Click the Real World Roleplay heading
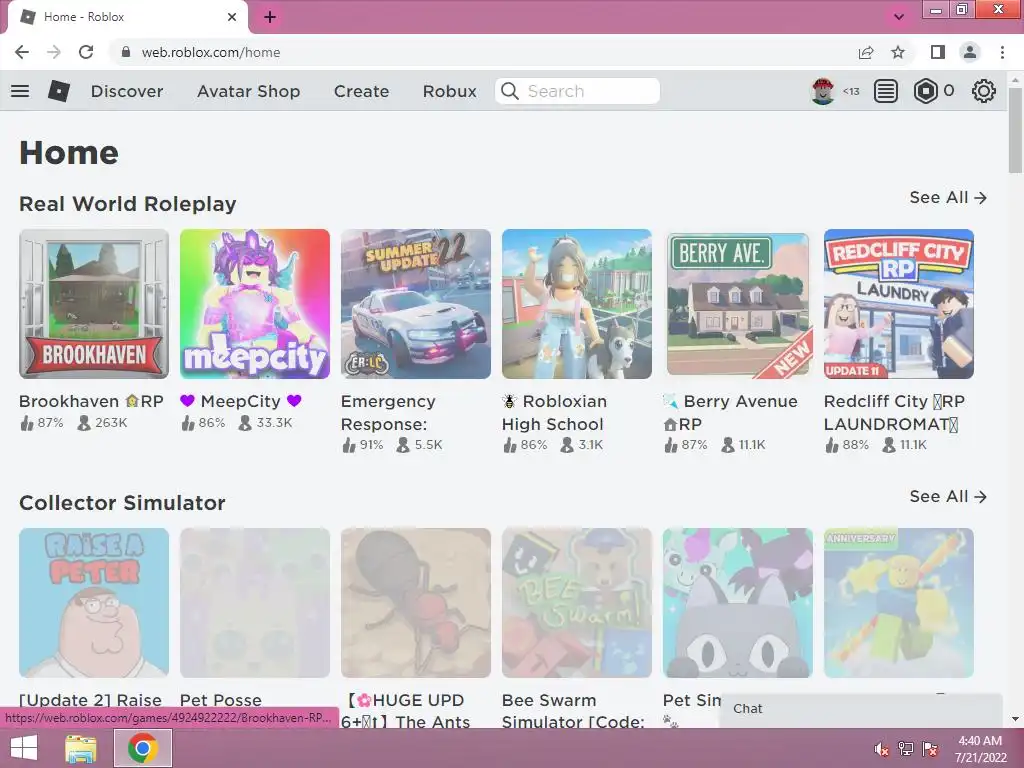 (x=127, y=204)
